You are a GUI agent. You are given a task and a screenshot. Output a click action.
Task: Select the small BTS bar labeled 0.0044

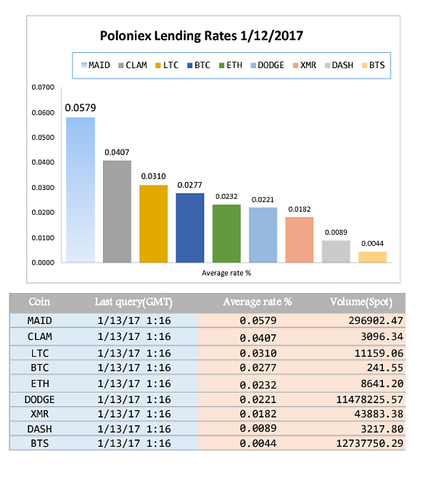373,257
